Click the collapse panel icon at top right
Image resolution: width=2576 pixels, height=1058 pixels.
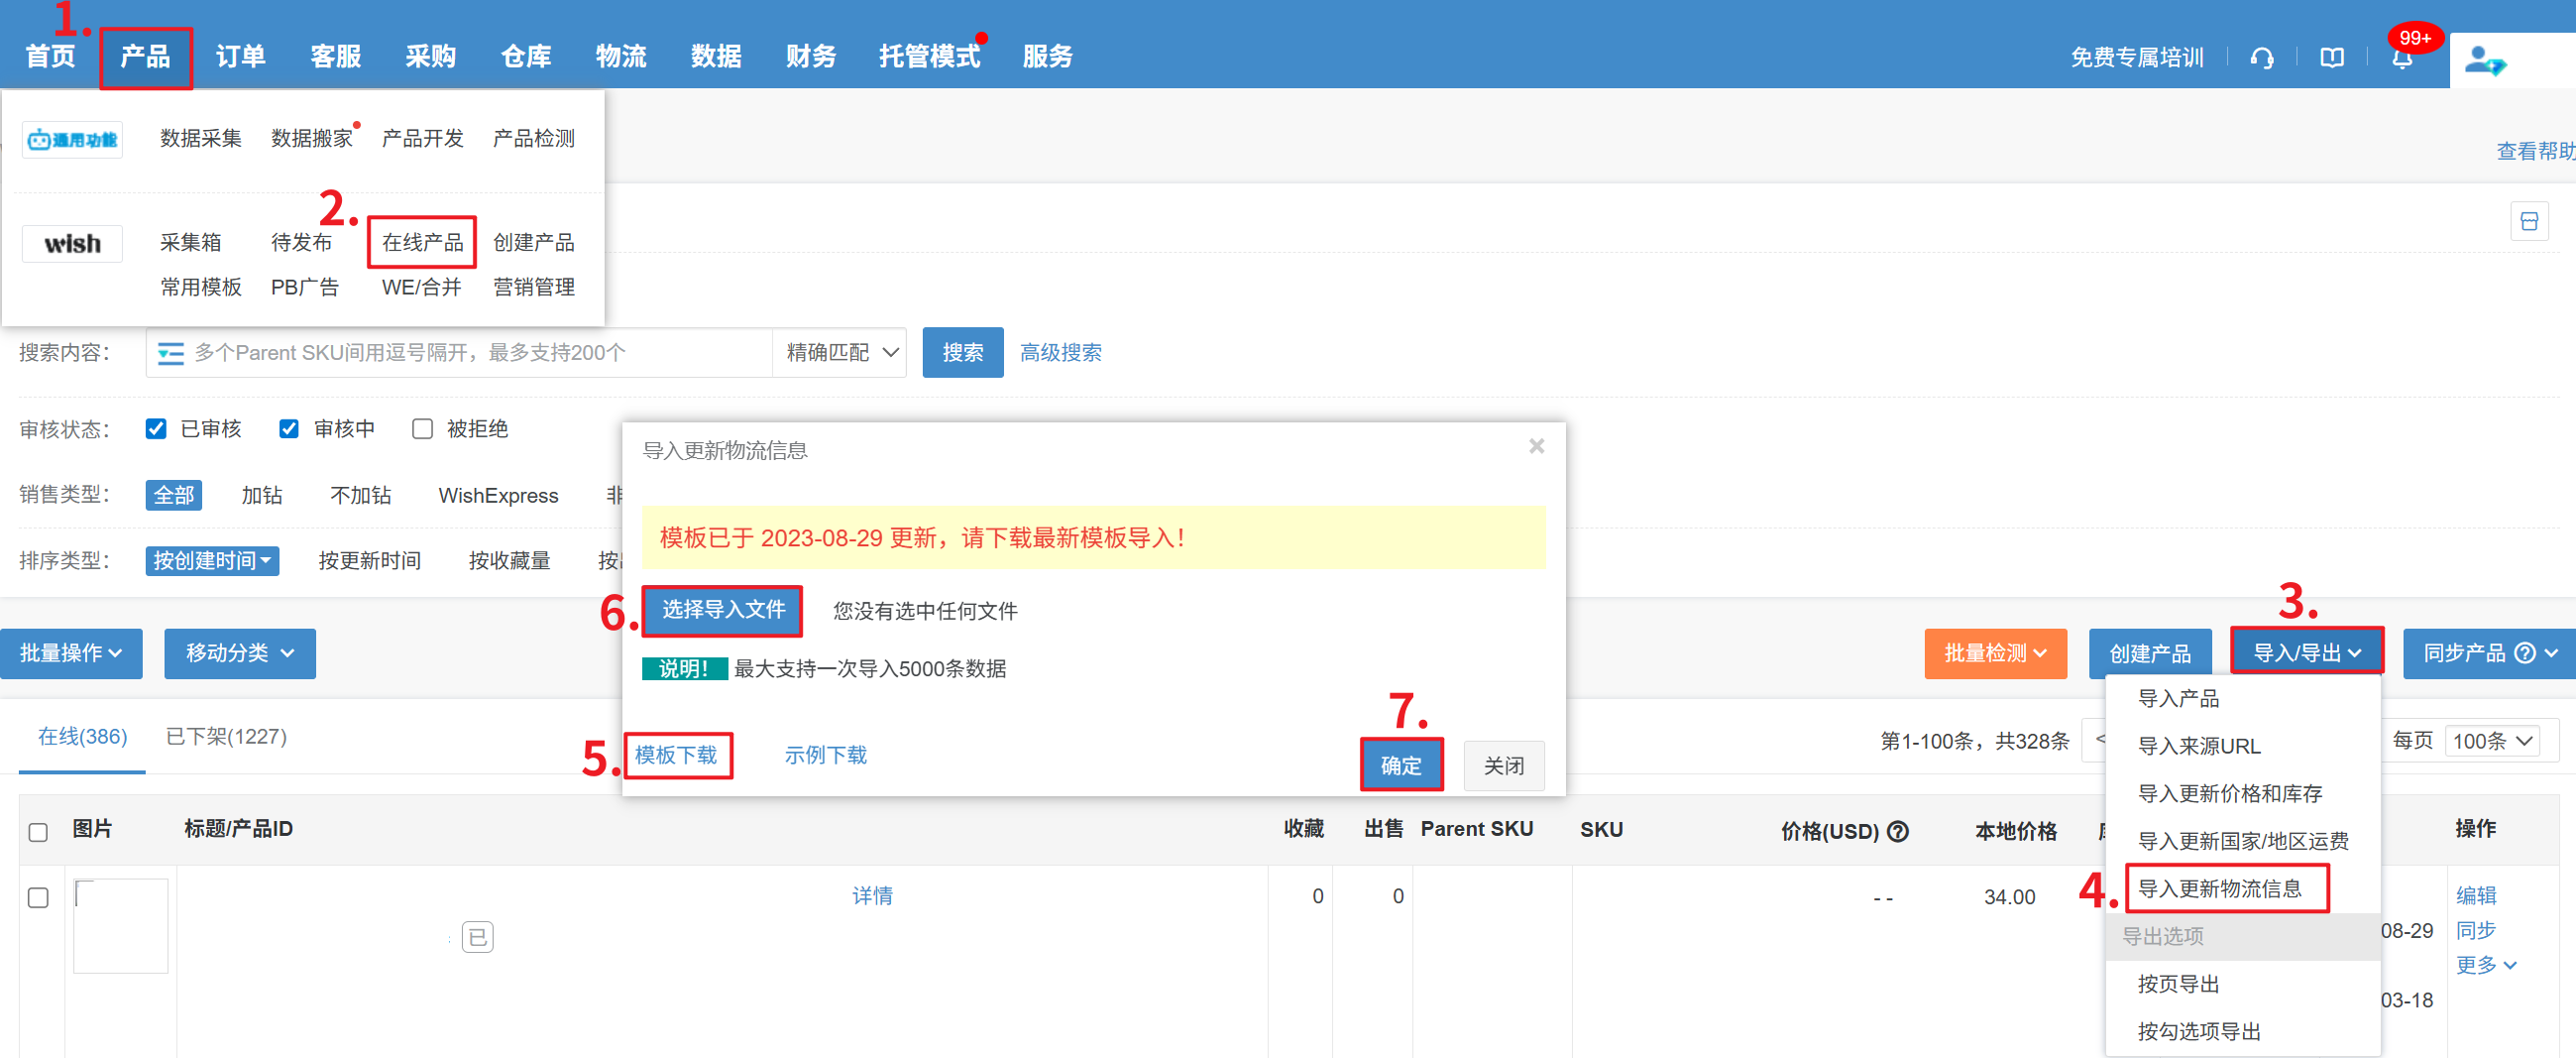(2528, 221)
